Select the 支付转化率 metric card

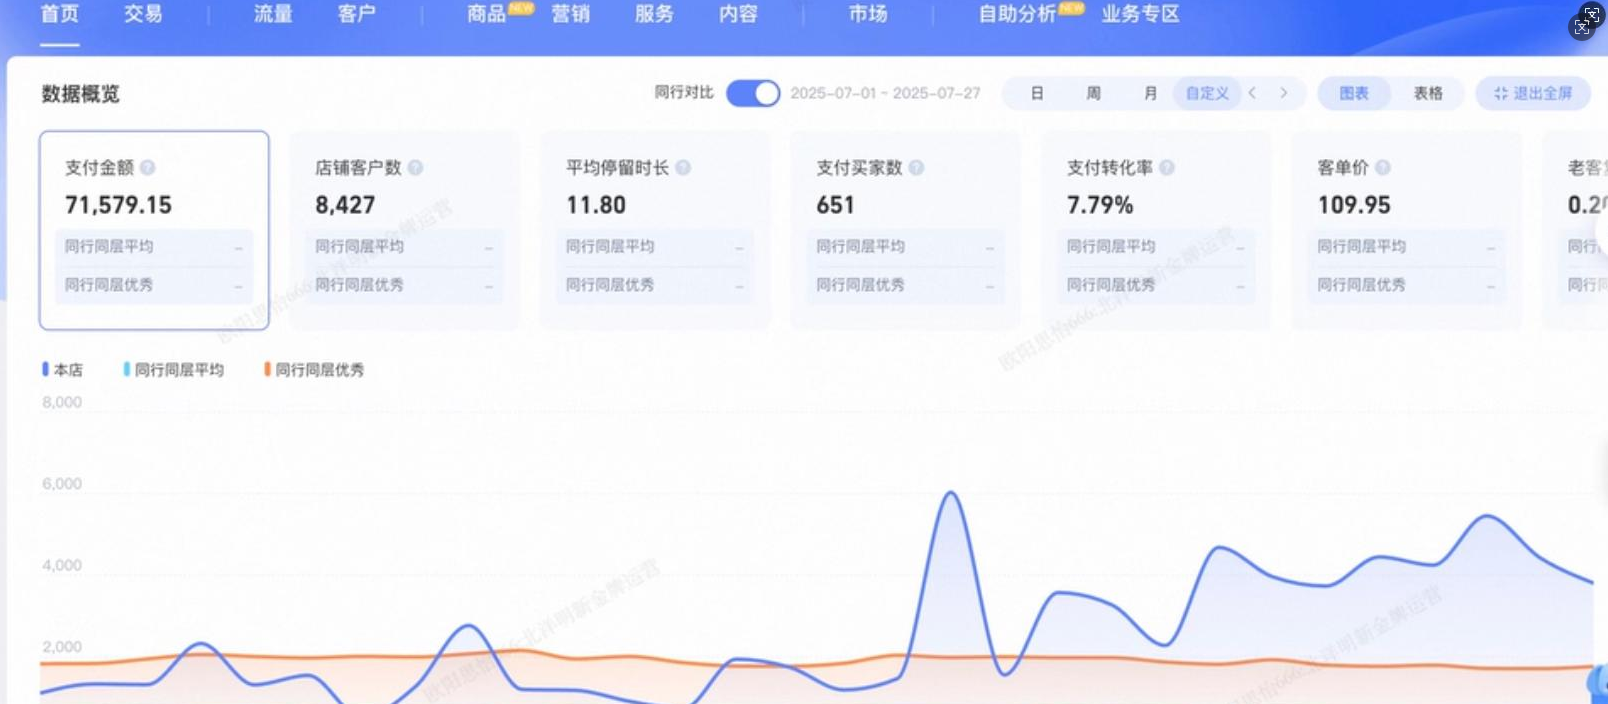tap(1155, 230)
